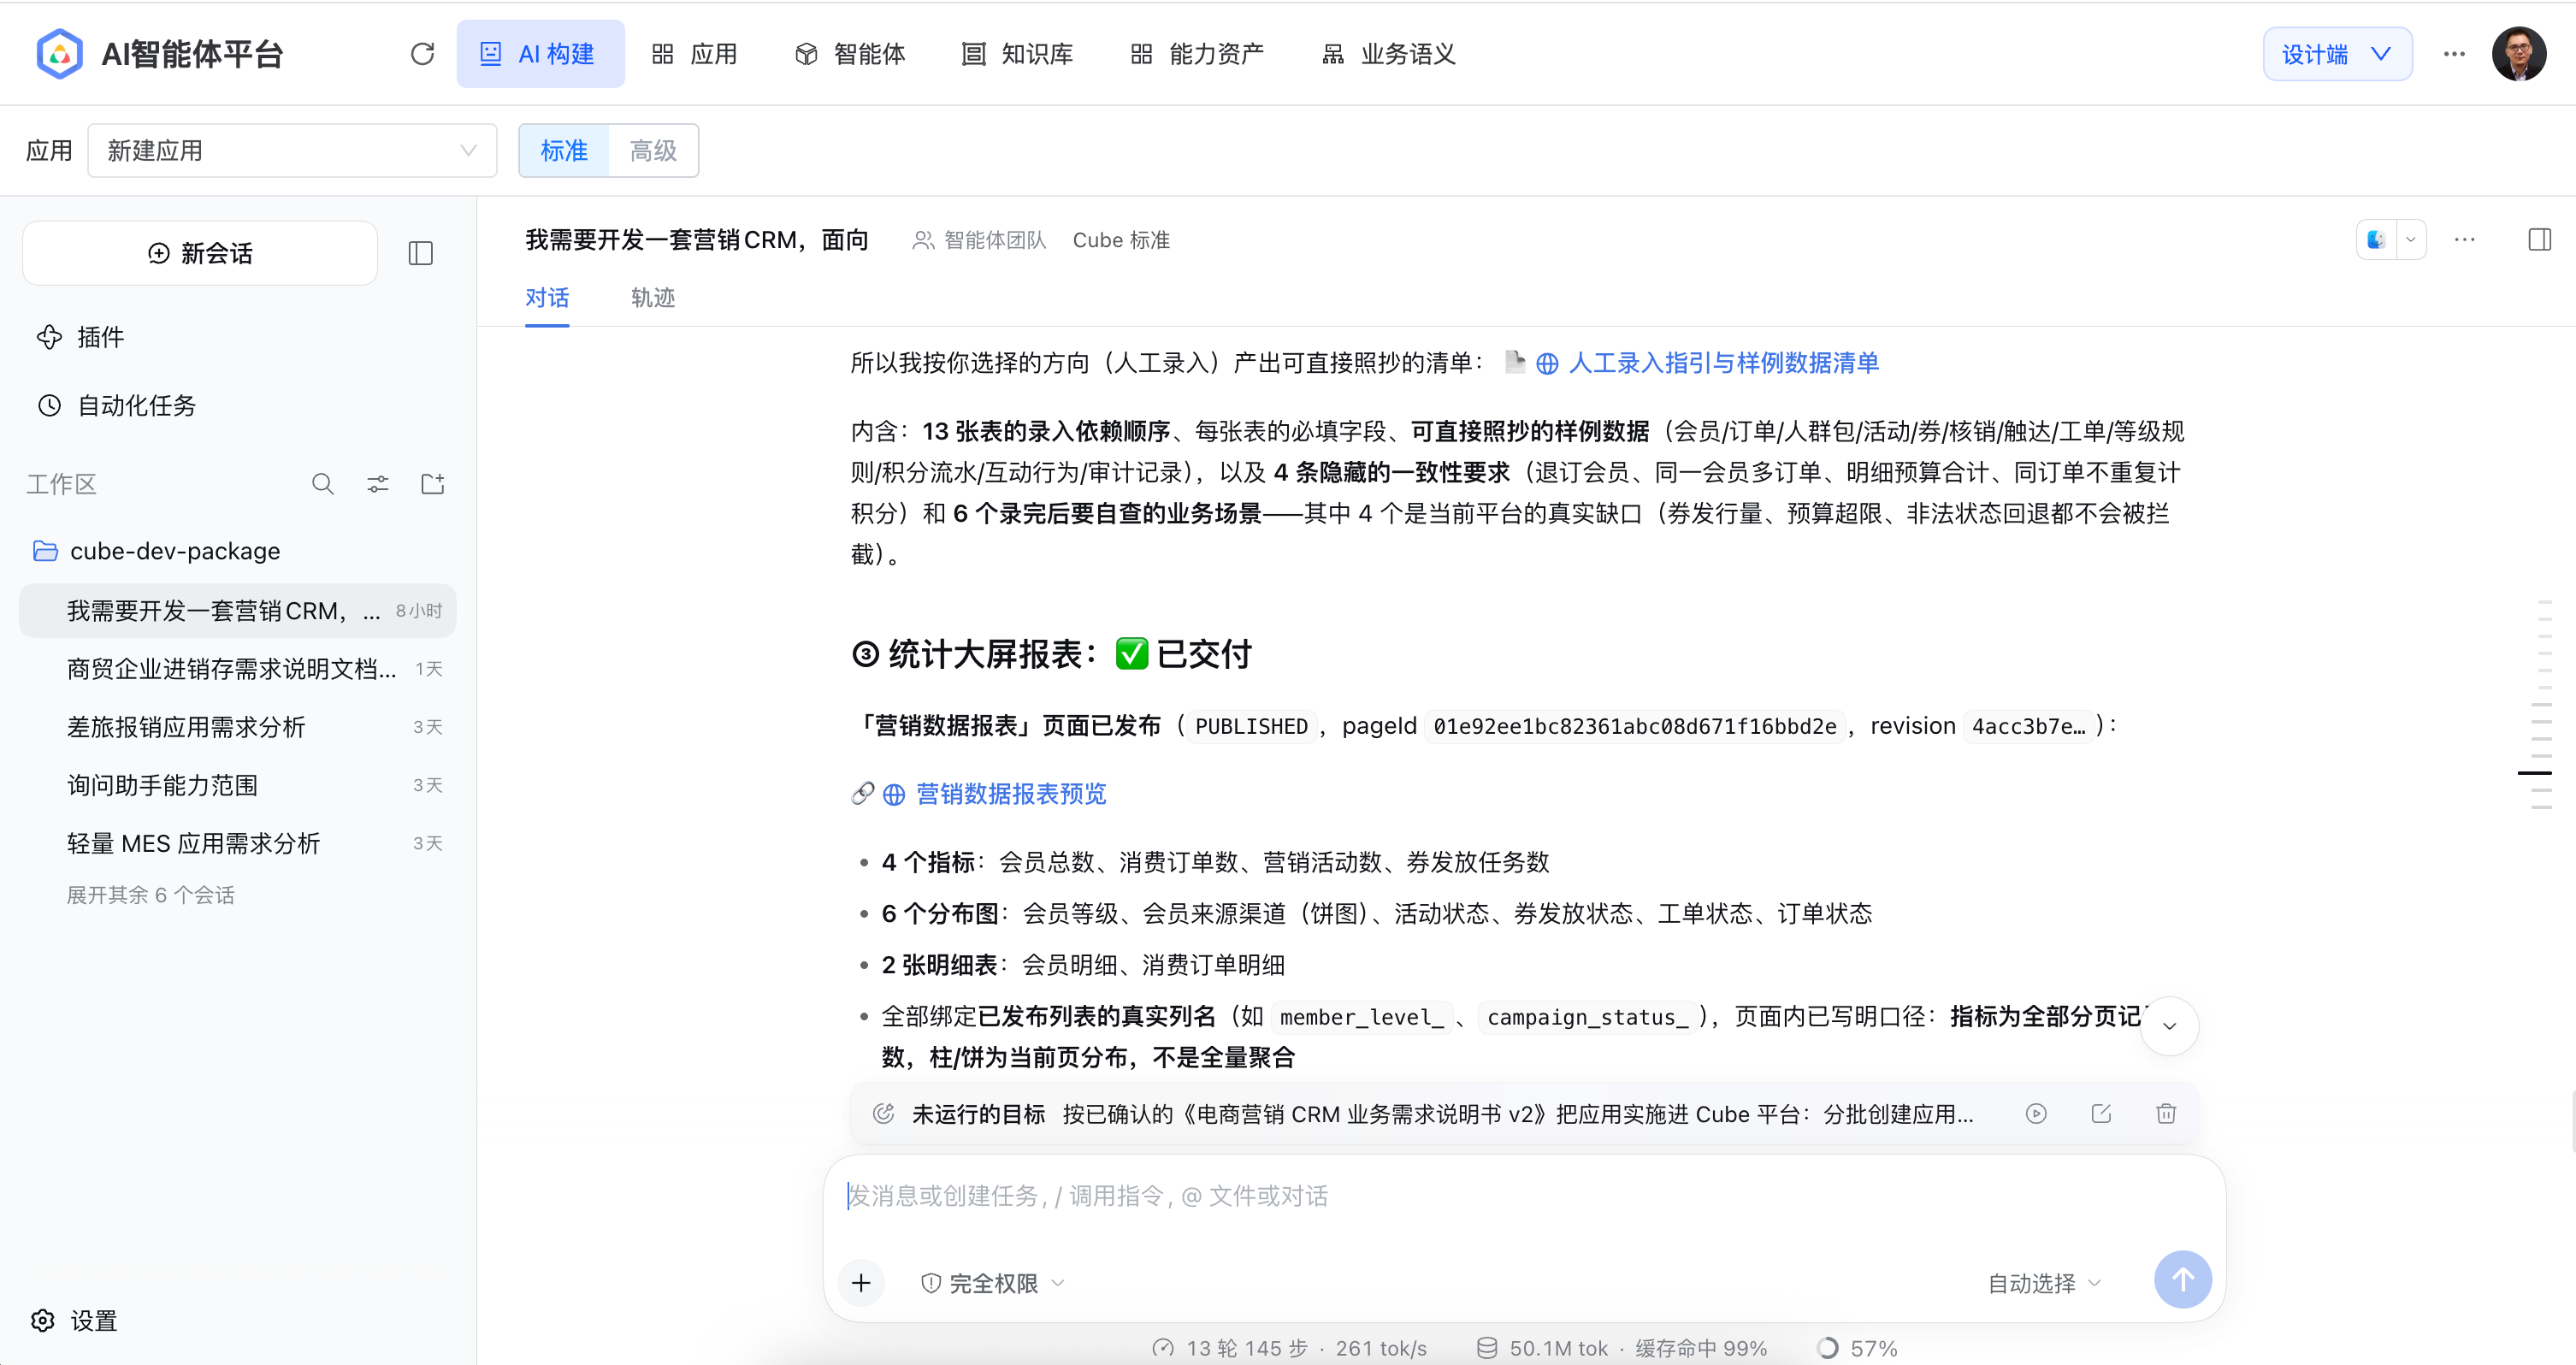This screenshot has height=1365, width=2576.
Task: Click the refresh icon beside platform title
Action: [x=422, y=54]
